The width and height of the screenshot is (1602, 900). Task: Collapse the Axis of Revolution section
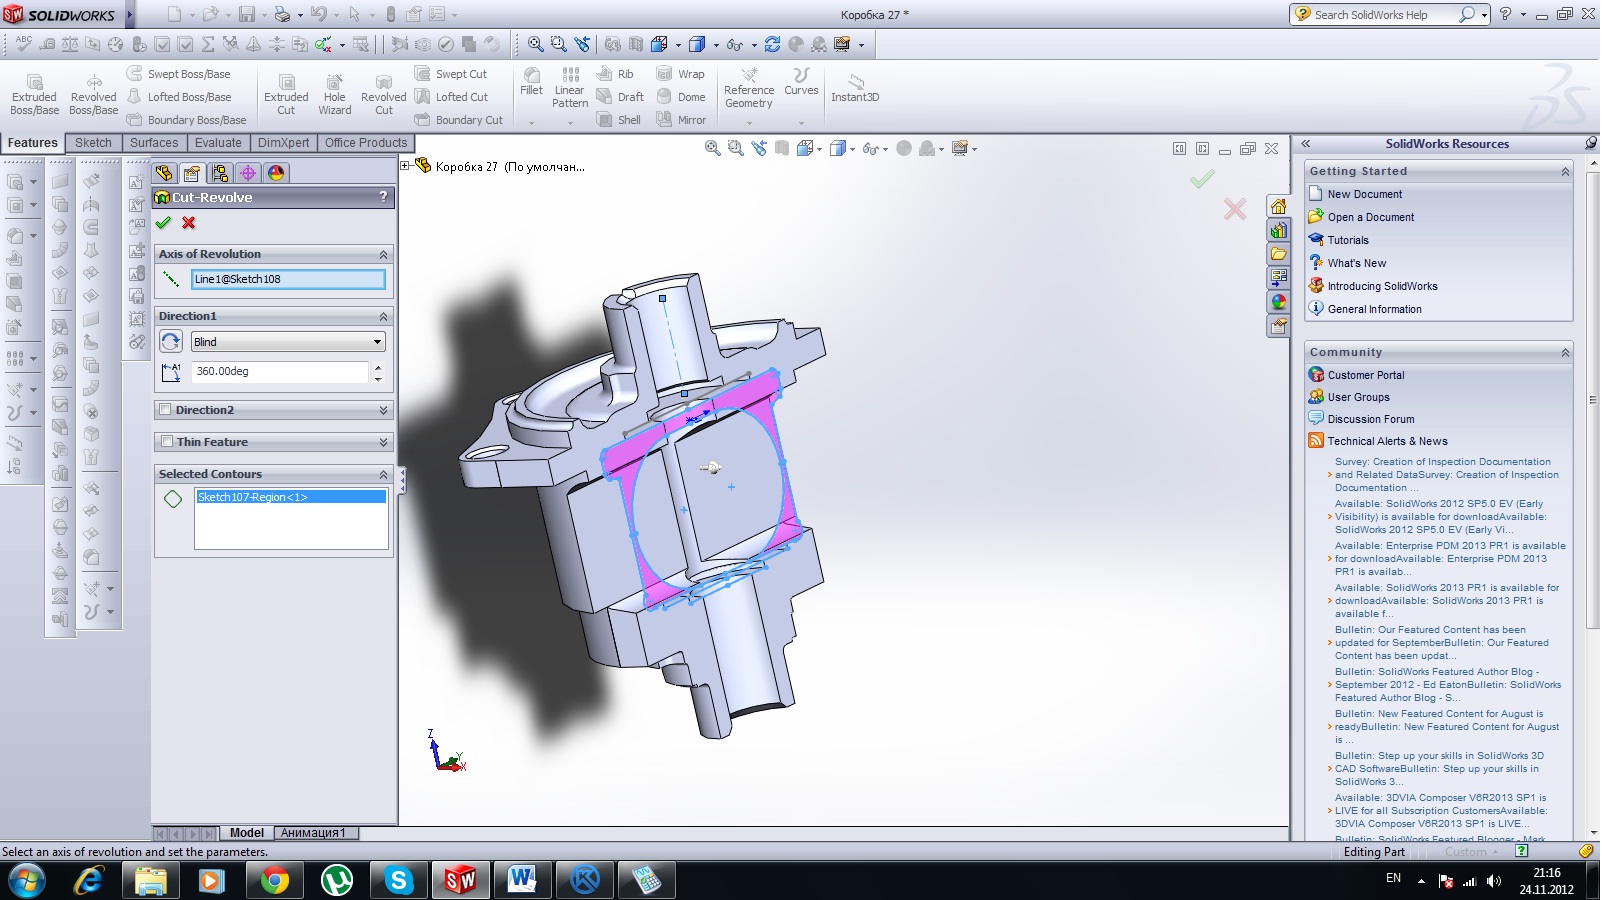pos(383,255)
